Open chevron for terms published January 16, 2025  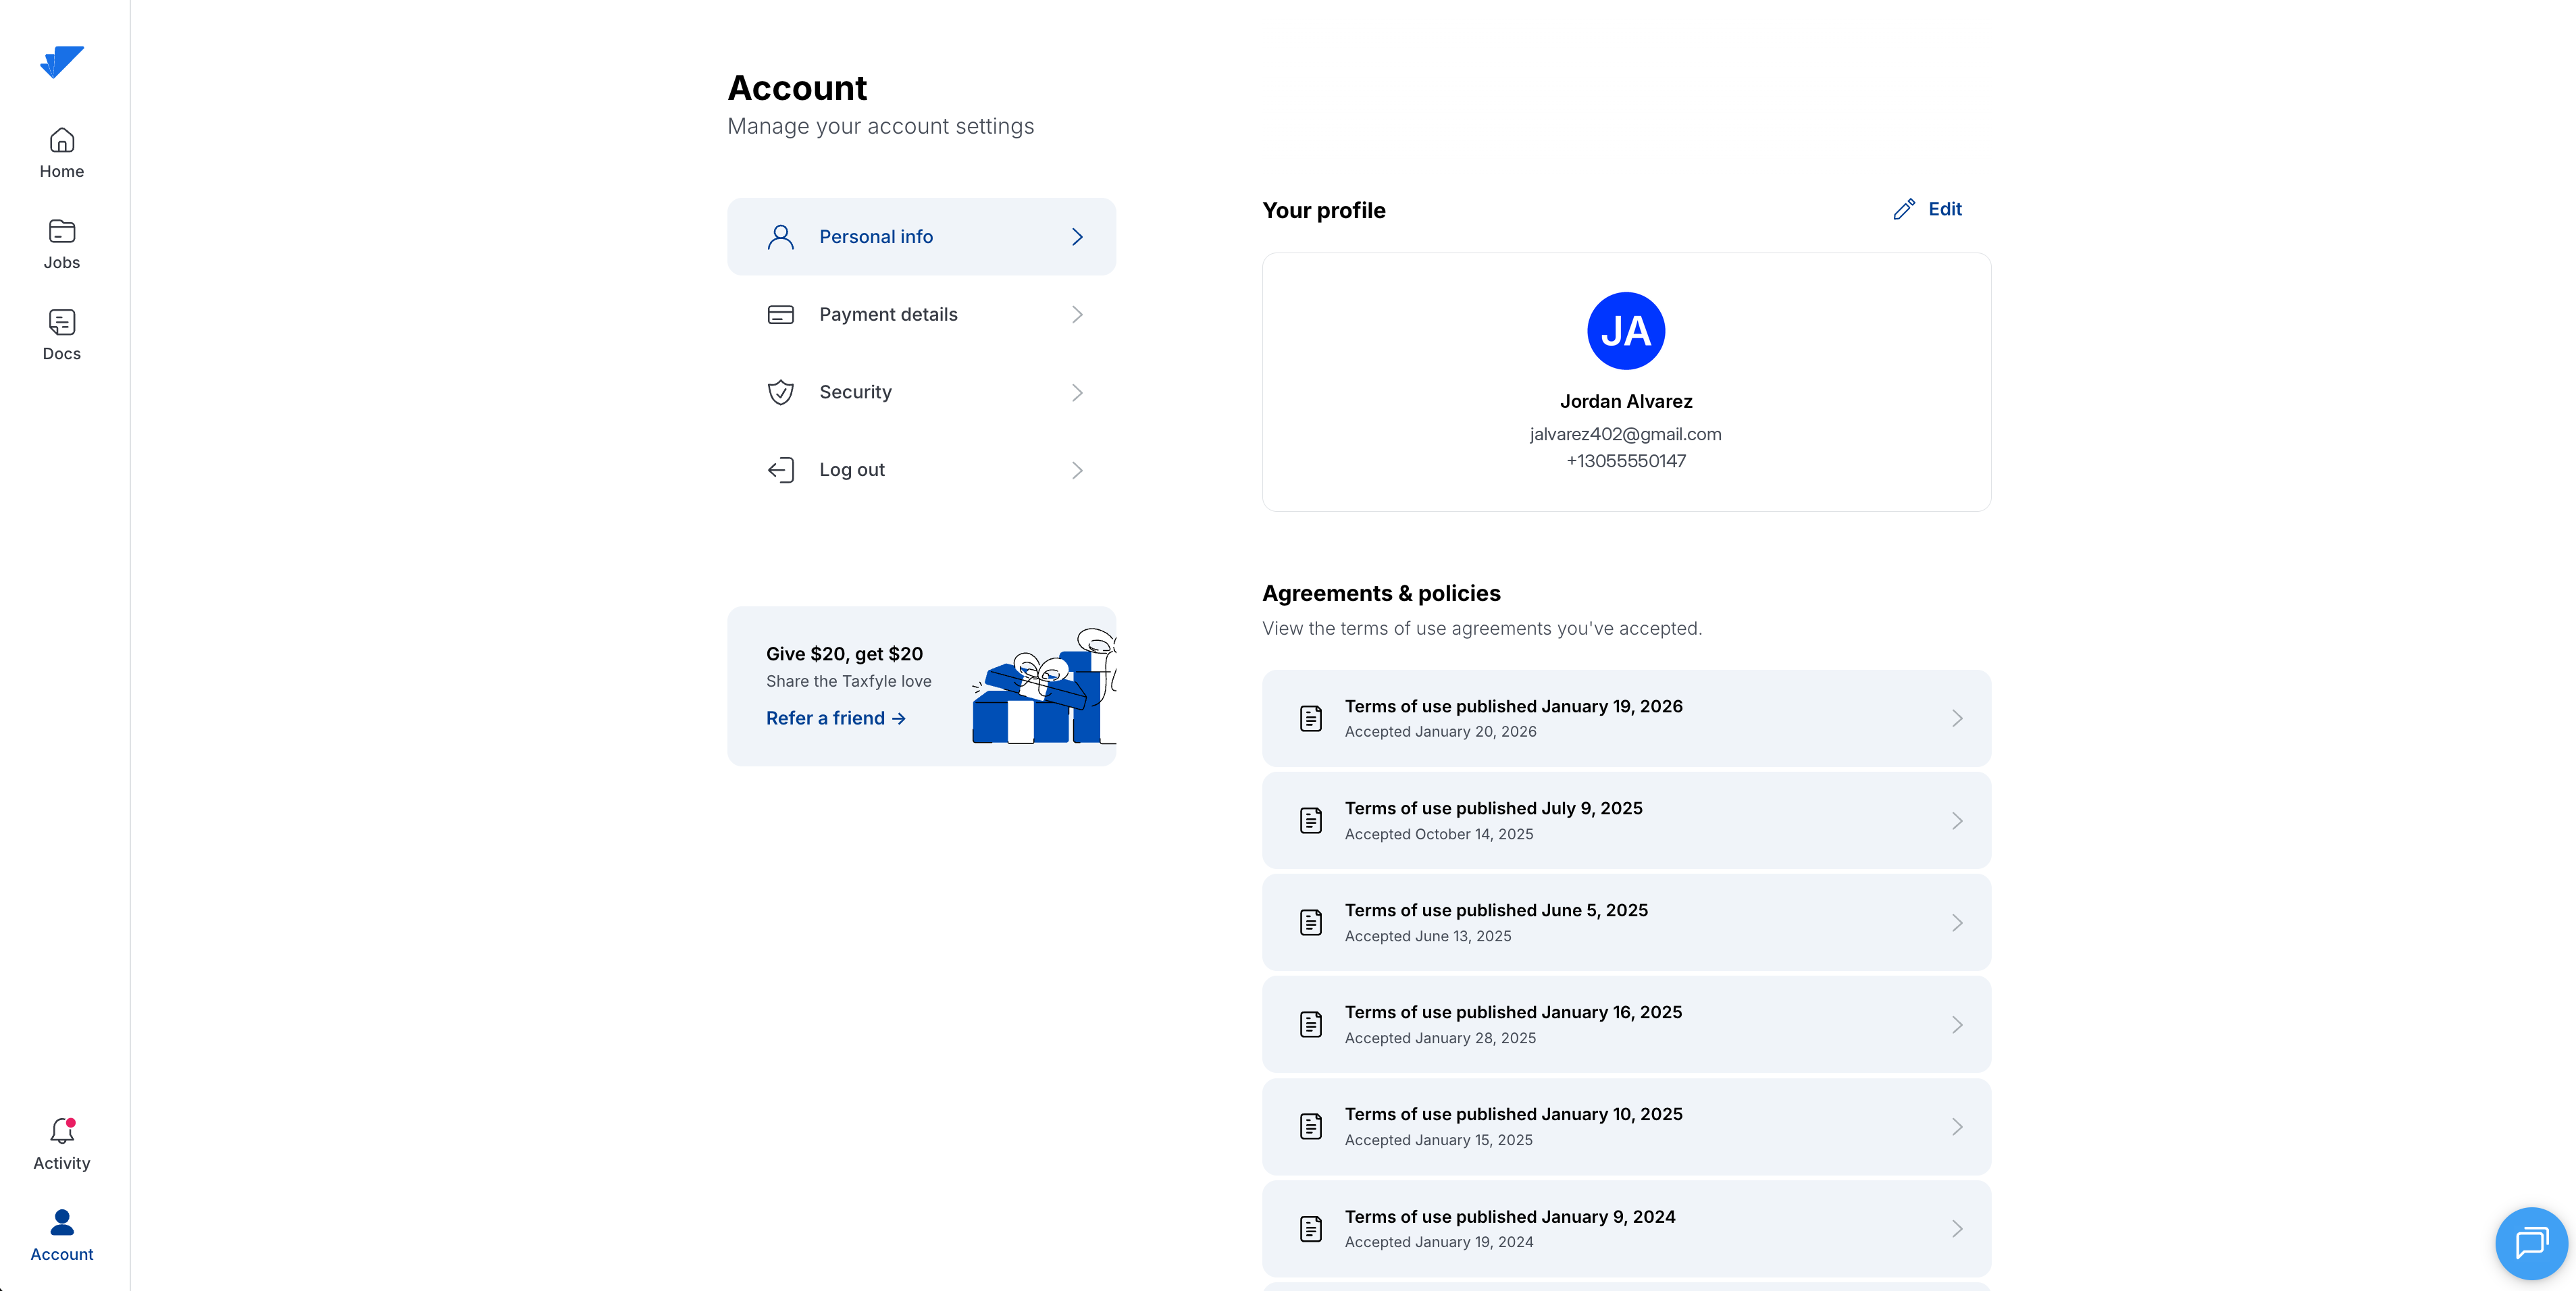1957,1024
